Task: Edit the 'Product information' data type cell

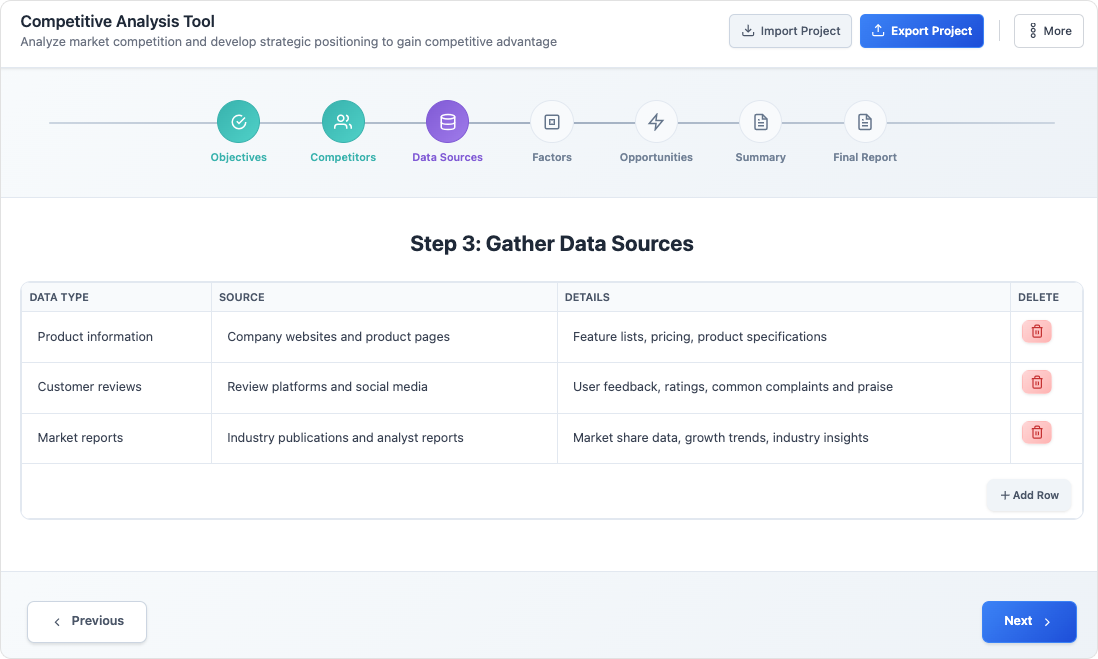Action: coord(116,337)
